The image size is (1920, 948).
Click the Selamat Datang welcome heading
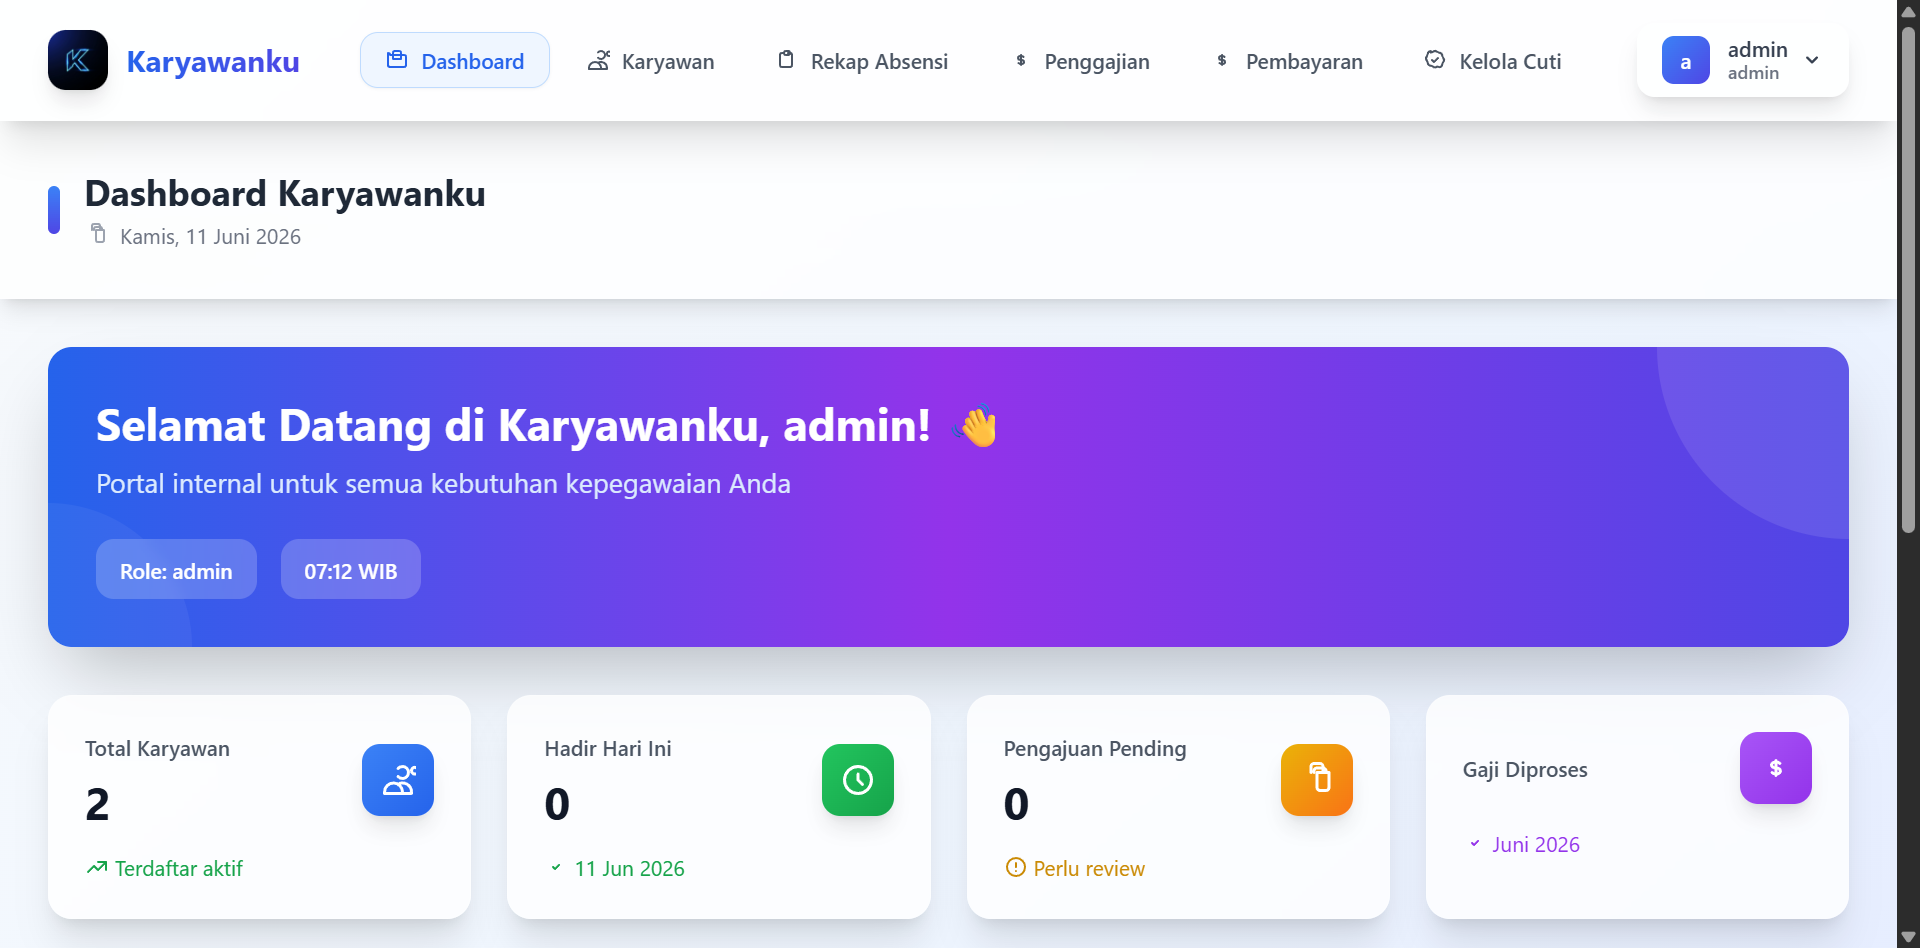pyautogui.click(x=513, y=426)
